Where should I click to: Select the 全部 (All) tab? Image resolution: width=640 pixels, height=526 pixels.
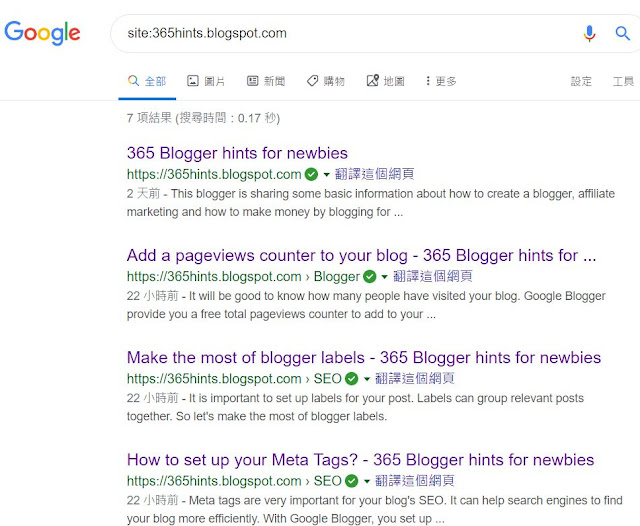147,81
